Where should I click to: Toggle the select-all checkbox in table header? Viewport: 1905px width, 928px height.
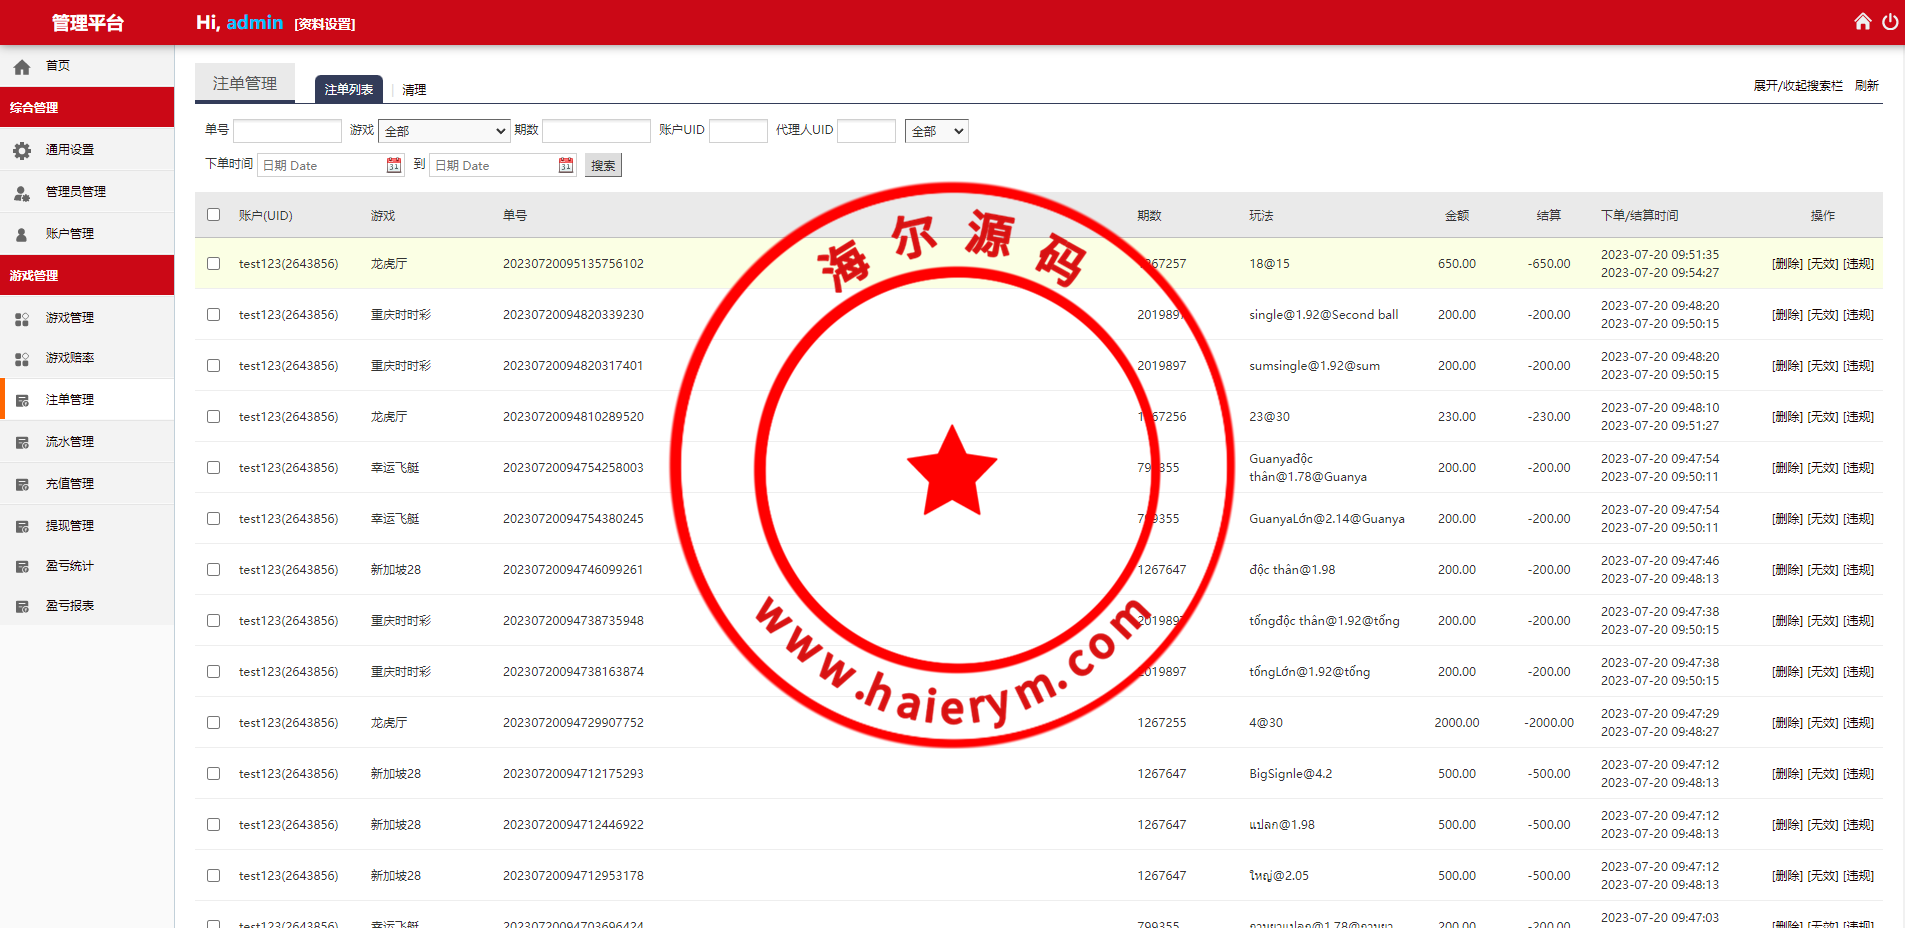click(x=213, y=215)
